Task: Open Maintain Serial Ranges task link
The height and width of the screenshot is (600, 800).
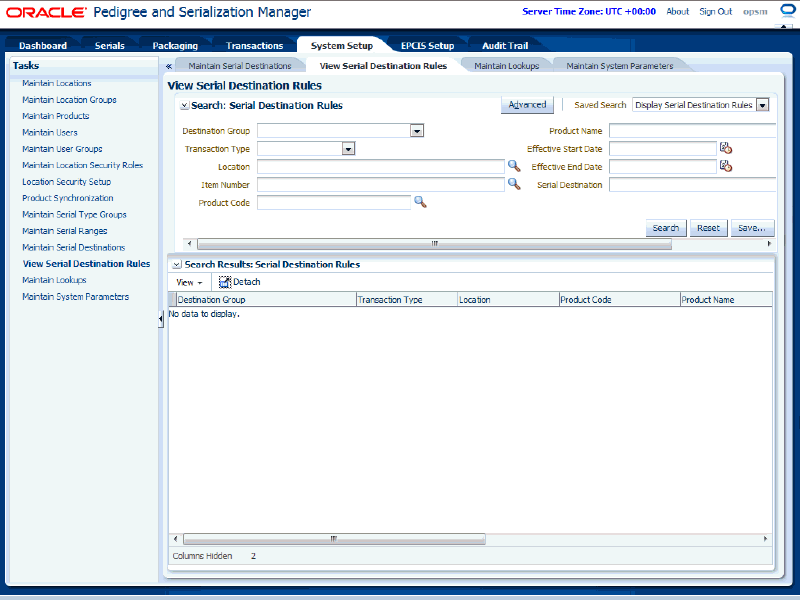Action: point(65,231)
